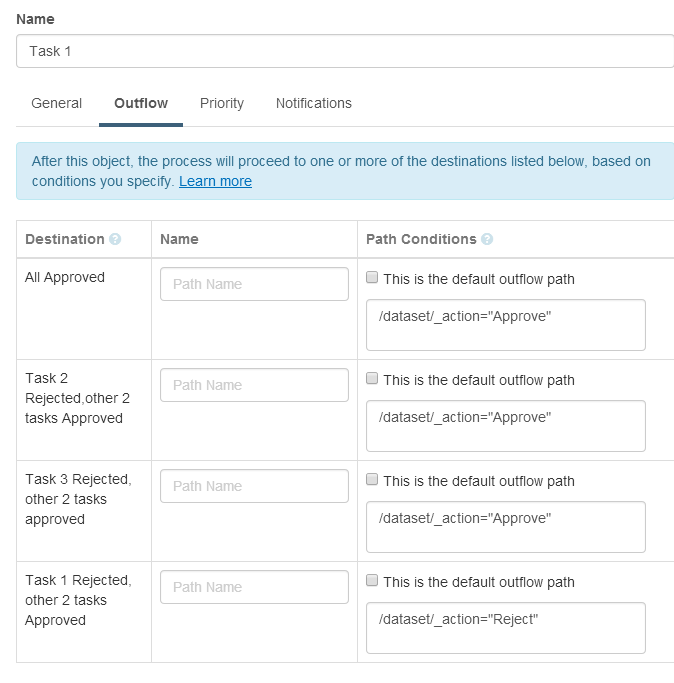Select Path Name box for Task 3 Rejected row
The height and width of the screenshot is (683, 674).
pos(254,486)
